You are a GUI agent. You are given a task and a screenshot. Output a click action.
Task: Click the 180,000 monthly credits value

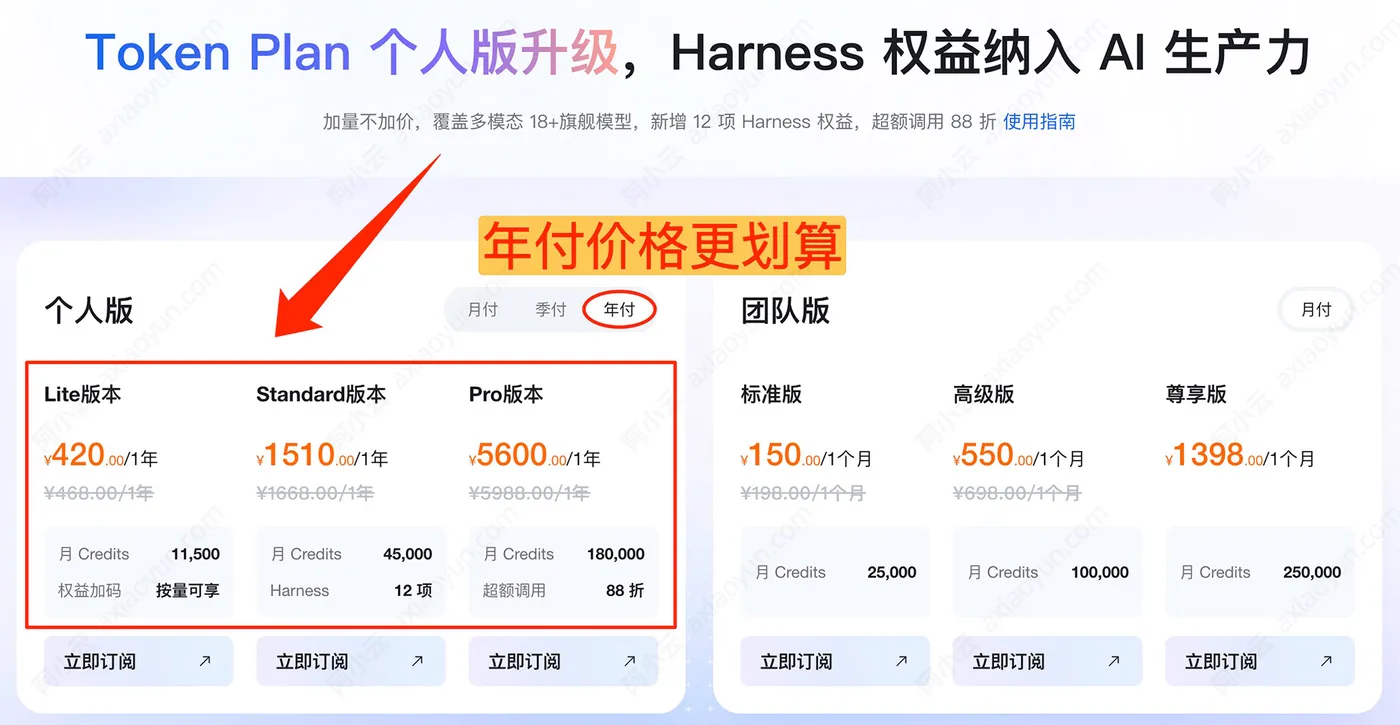[x=616, y=554]
